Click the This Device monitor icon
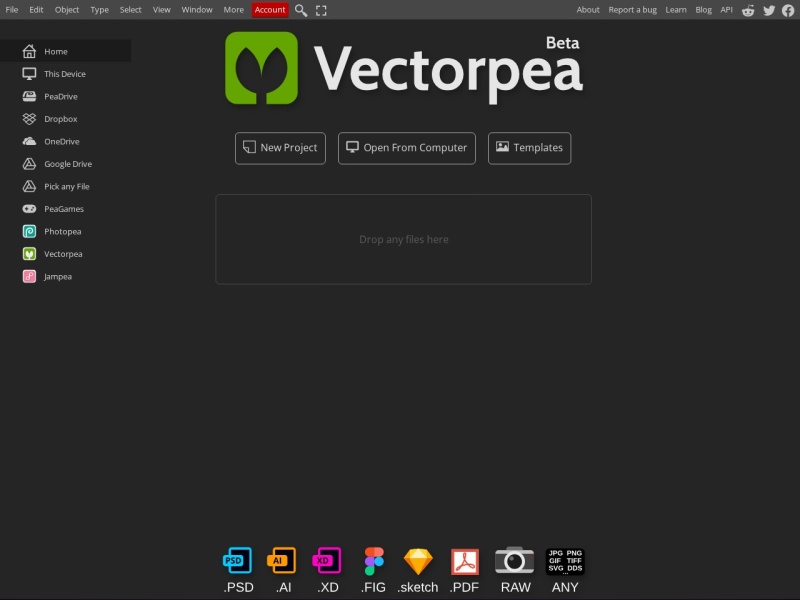This screenshot has height=600, width=800. click(x=29, y=73)
